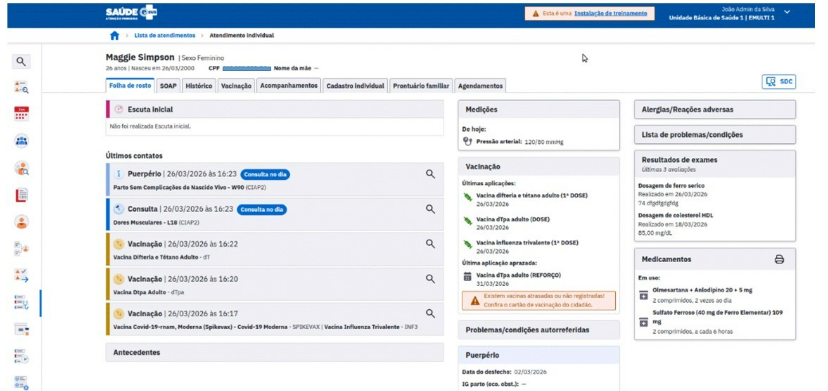Go back to Lista de atendimentos breadcrumb
This screenshot has width=828, height=391.
tap(165, 35)
